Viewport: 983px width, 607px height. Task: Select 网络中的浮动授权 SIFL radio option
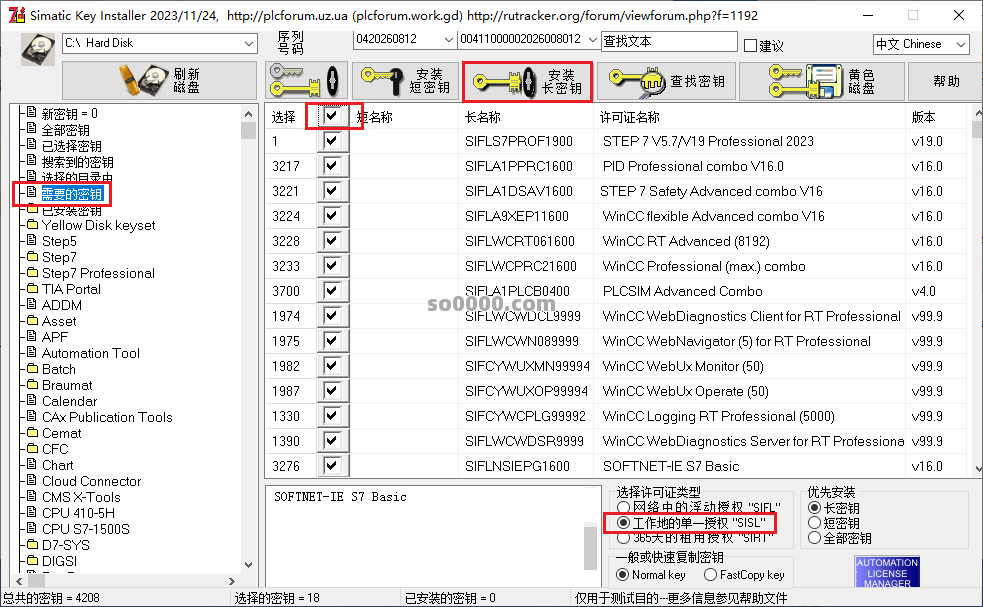pos(623,507)
